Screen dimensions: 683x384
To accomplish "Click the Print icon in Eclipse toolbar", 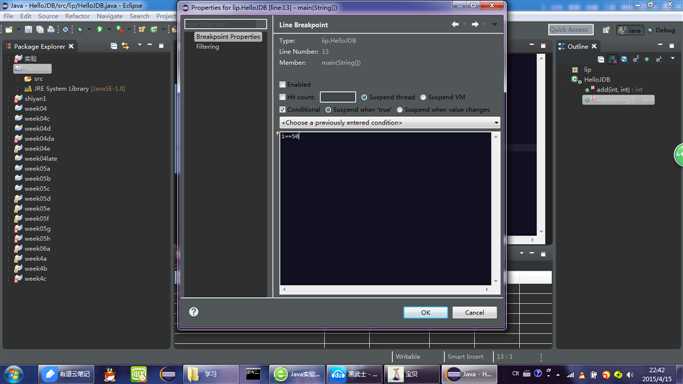I will (51, 29).
